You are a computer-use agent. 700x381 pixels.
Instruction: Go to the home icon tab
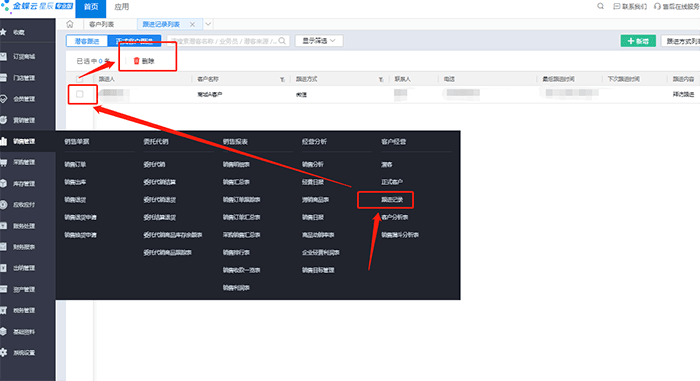70,24
